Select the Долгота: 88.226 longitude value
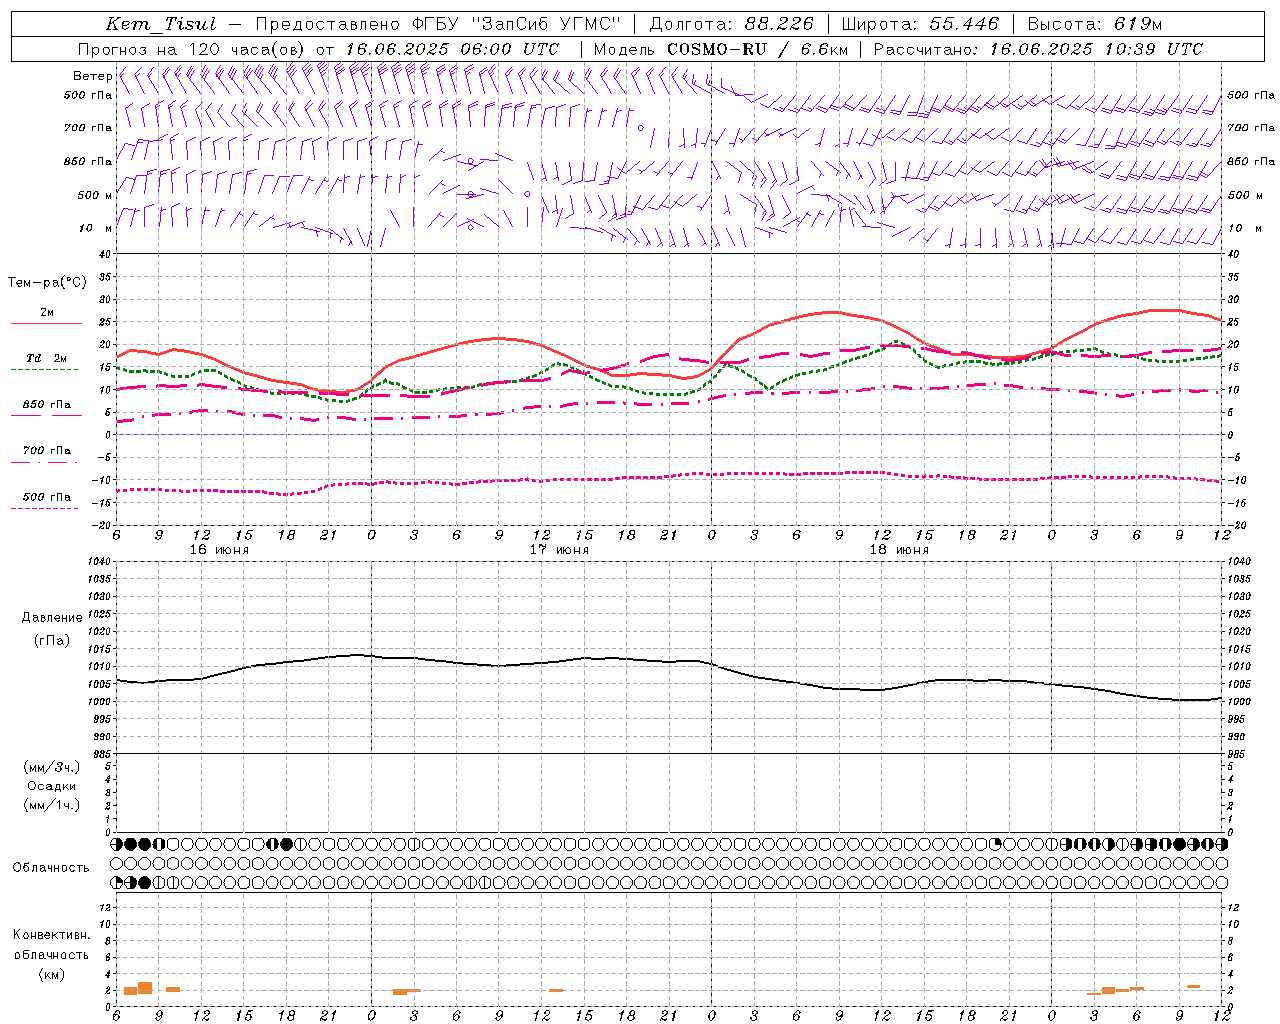Screen dimensions: 1280x1024 (x=731, y=24)
